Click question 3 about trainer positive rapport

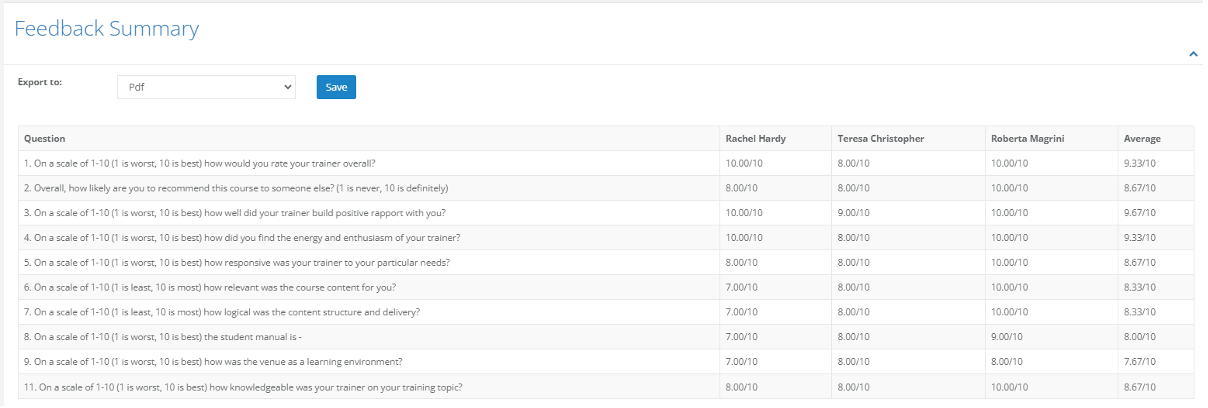coord(235,213)
